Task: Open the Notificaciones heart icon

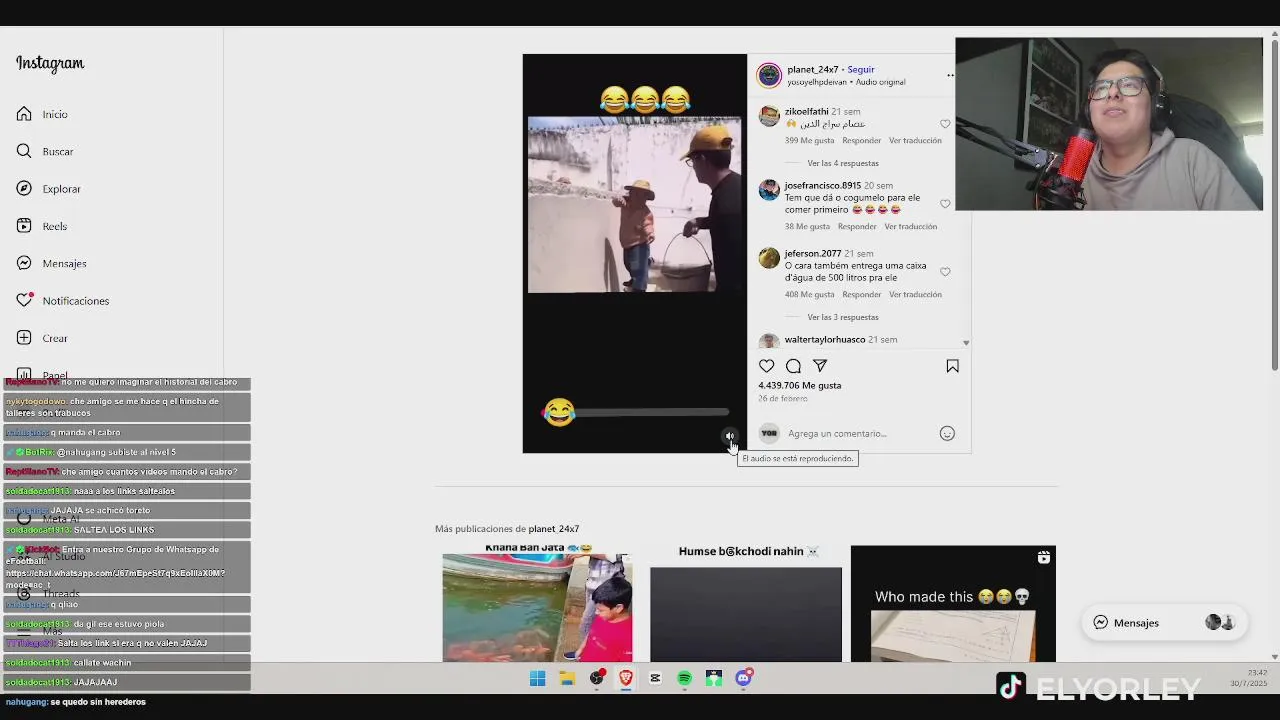Action: 24,300
